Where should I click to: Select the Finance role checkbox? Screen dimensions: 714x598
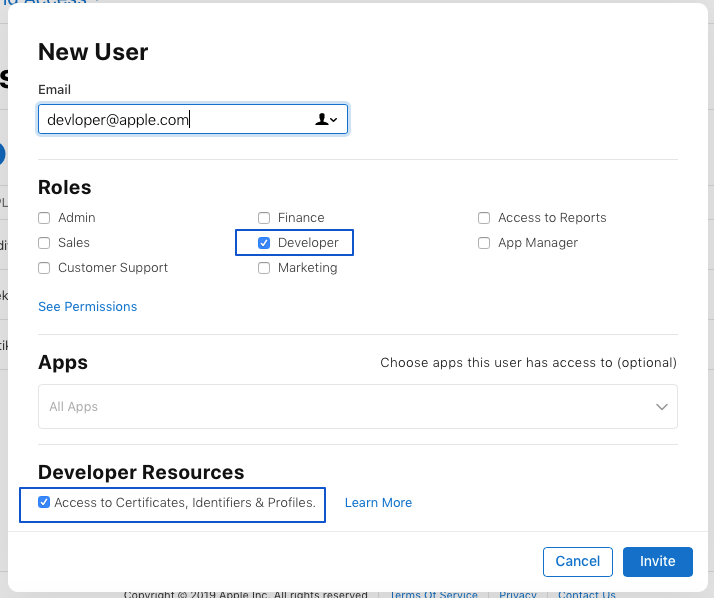click(x=264, y=218)
